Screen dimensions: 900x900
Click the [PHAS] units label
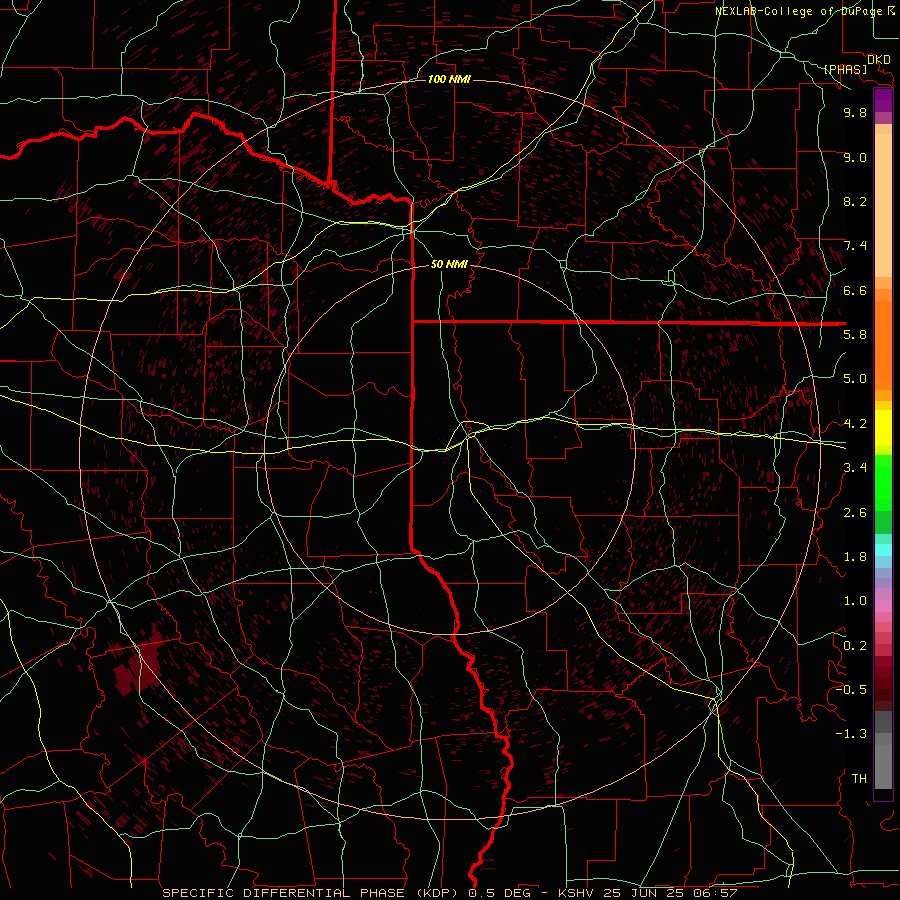pyautogui.click(x=845, y=69)
